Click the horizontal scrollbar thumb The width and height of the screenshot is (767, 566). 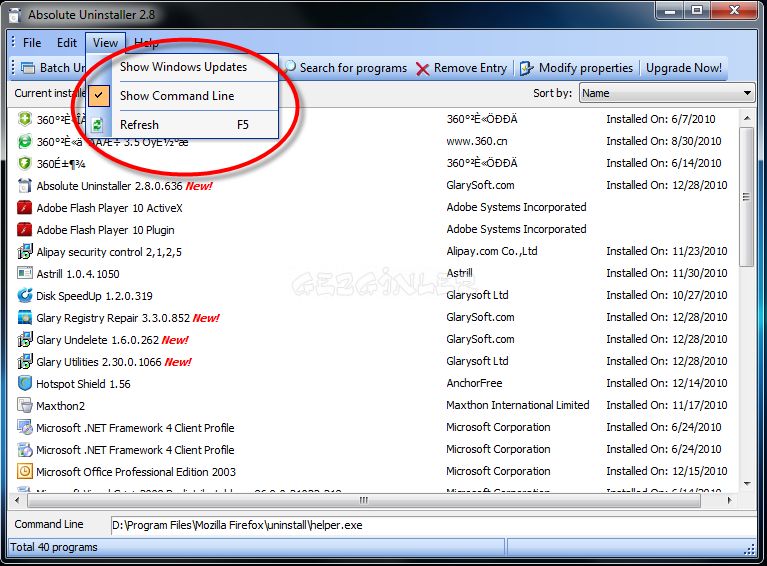[364, 500]
